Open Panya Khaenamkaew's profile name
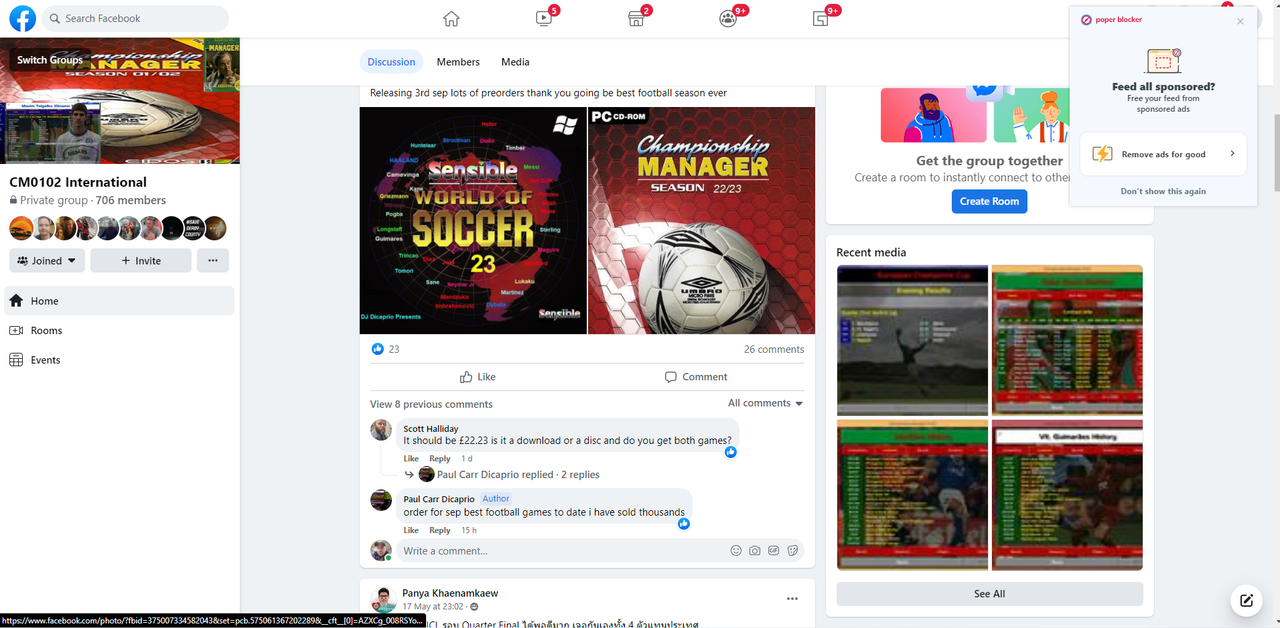The image size is (1280, 628). tap(450, 593)
